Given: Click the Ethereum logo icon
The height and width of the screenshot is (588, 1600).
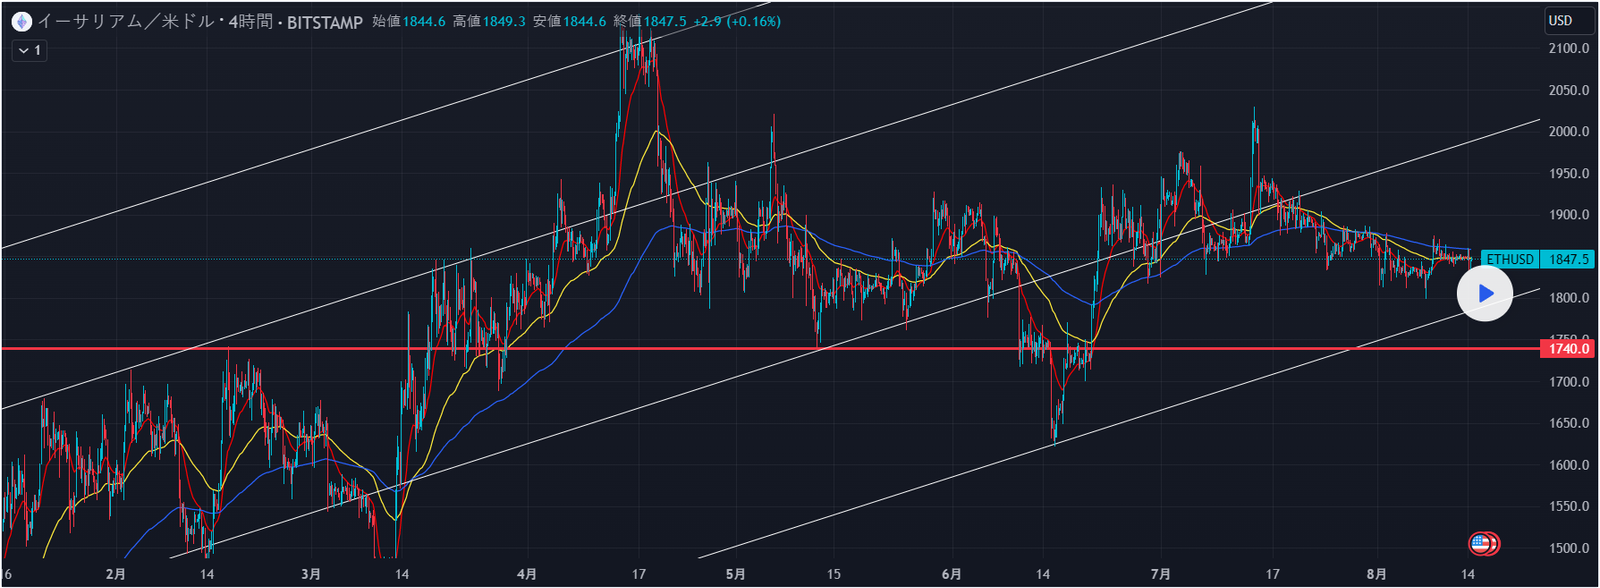Looking at the screenshot, I should coord(21,21).
